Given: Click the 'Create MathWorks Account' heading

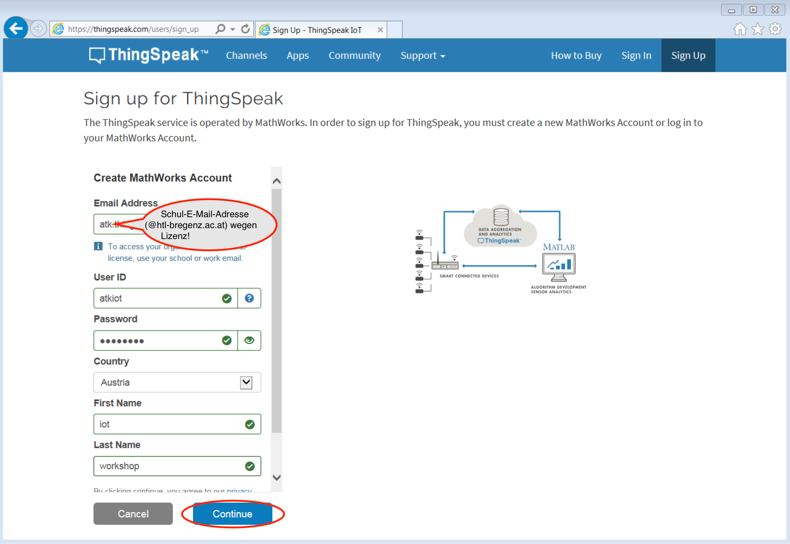Looking at the screenshot, I should point(163,178).
